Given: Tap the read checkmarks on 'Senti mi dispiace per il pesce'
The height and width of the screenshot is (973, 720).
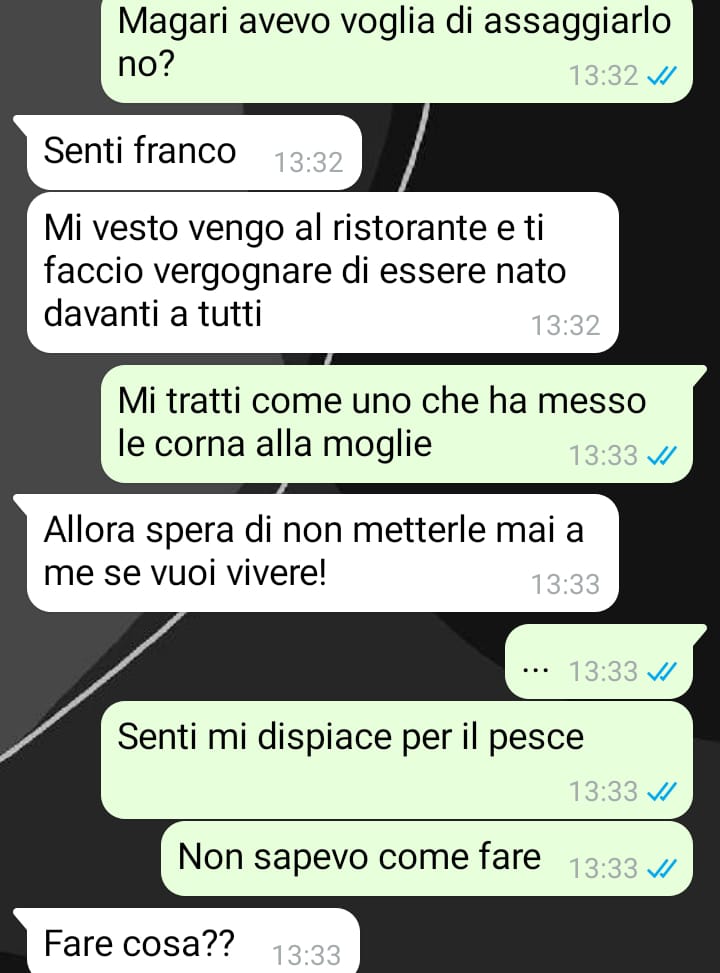Looking at the screenshot, I should [660, 791].
